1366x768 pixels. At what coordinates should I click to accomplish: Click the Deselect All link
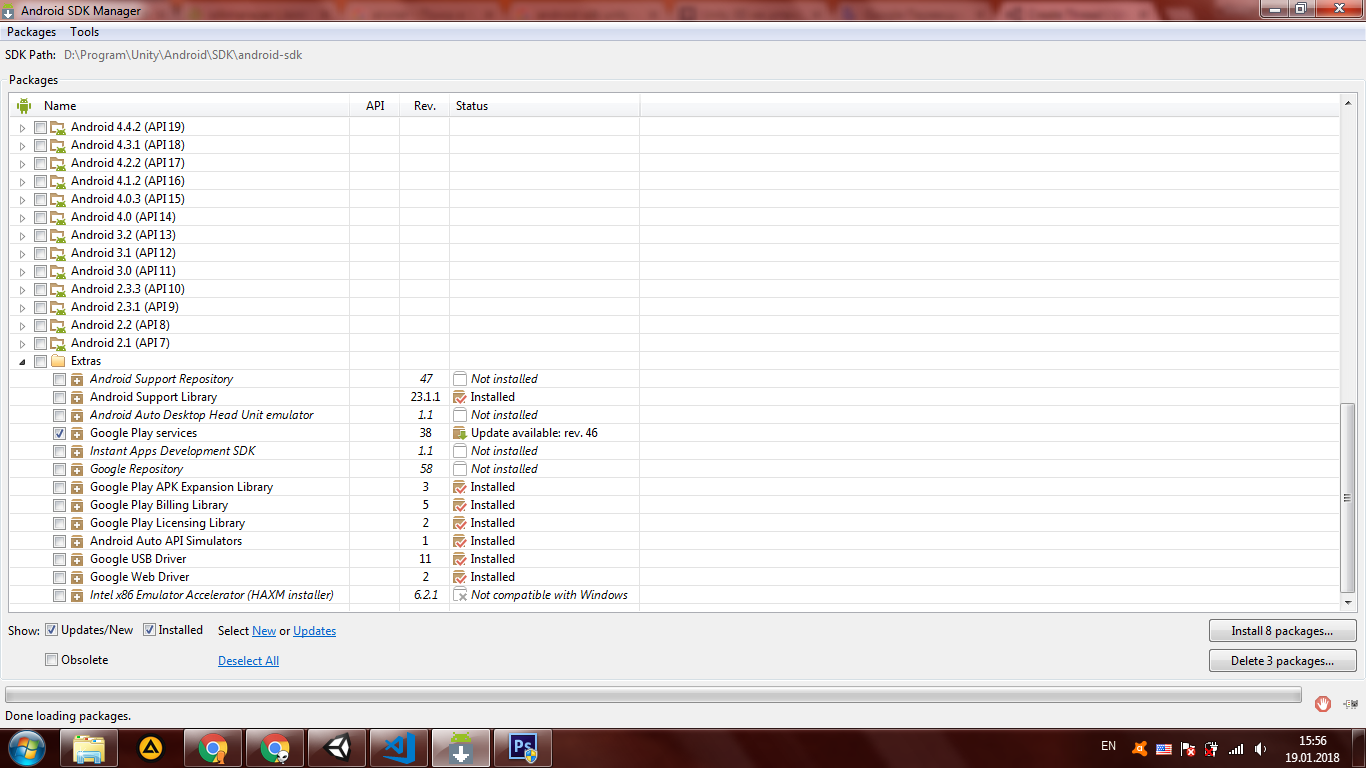point(248,661)
